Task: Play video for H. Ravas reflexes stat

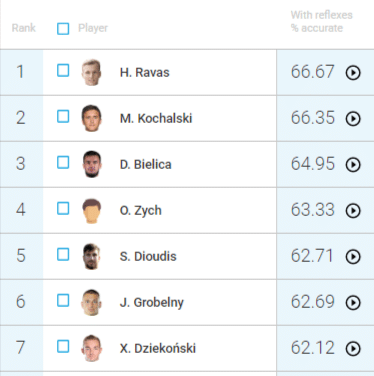Action: pyautogui.click(x=353, y=72)
